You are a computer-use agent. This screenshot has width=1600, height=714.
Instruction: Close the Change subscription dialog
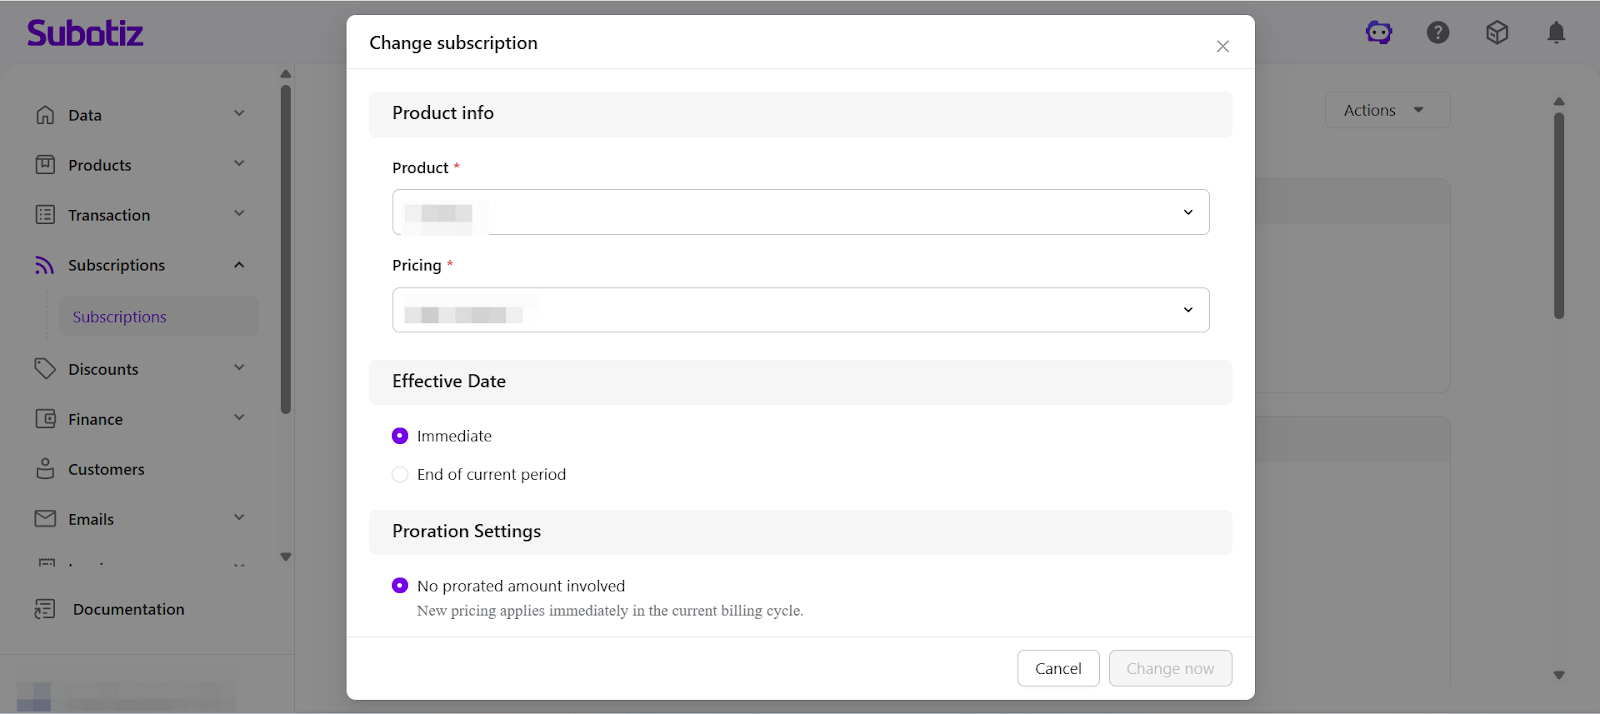(1222, 46)
